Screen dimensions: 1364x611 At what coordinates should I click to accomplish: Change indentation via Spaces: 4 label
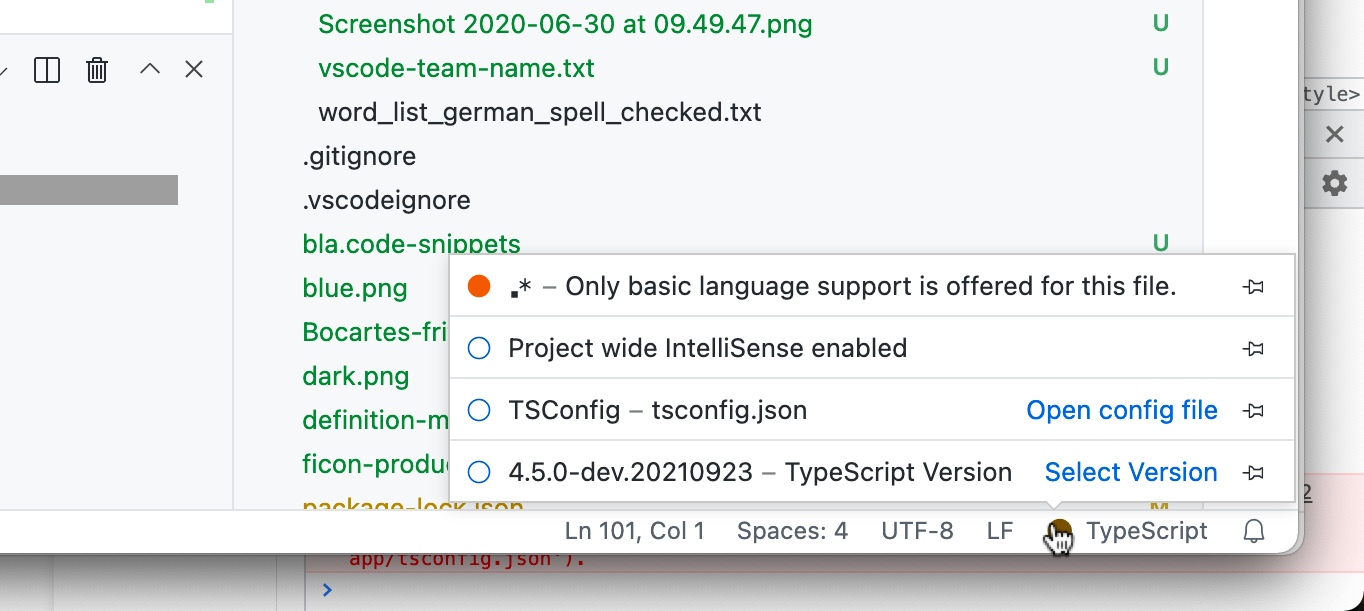pos(792,531)
